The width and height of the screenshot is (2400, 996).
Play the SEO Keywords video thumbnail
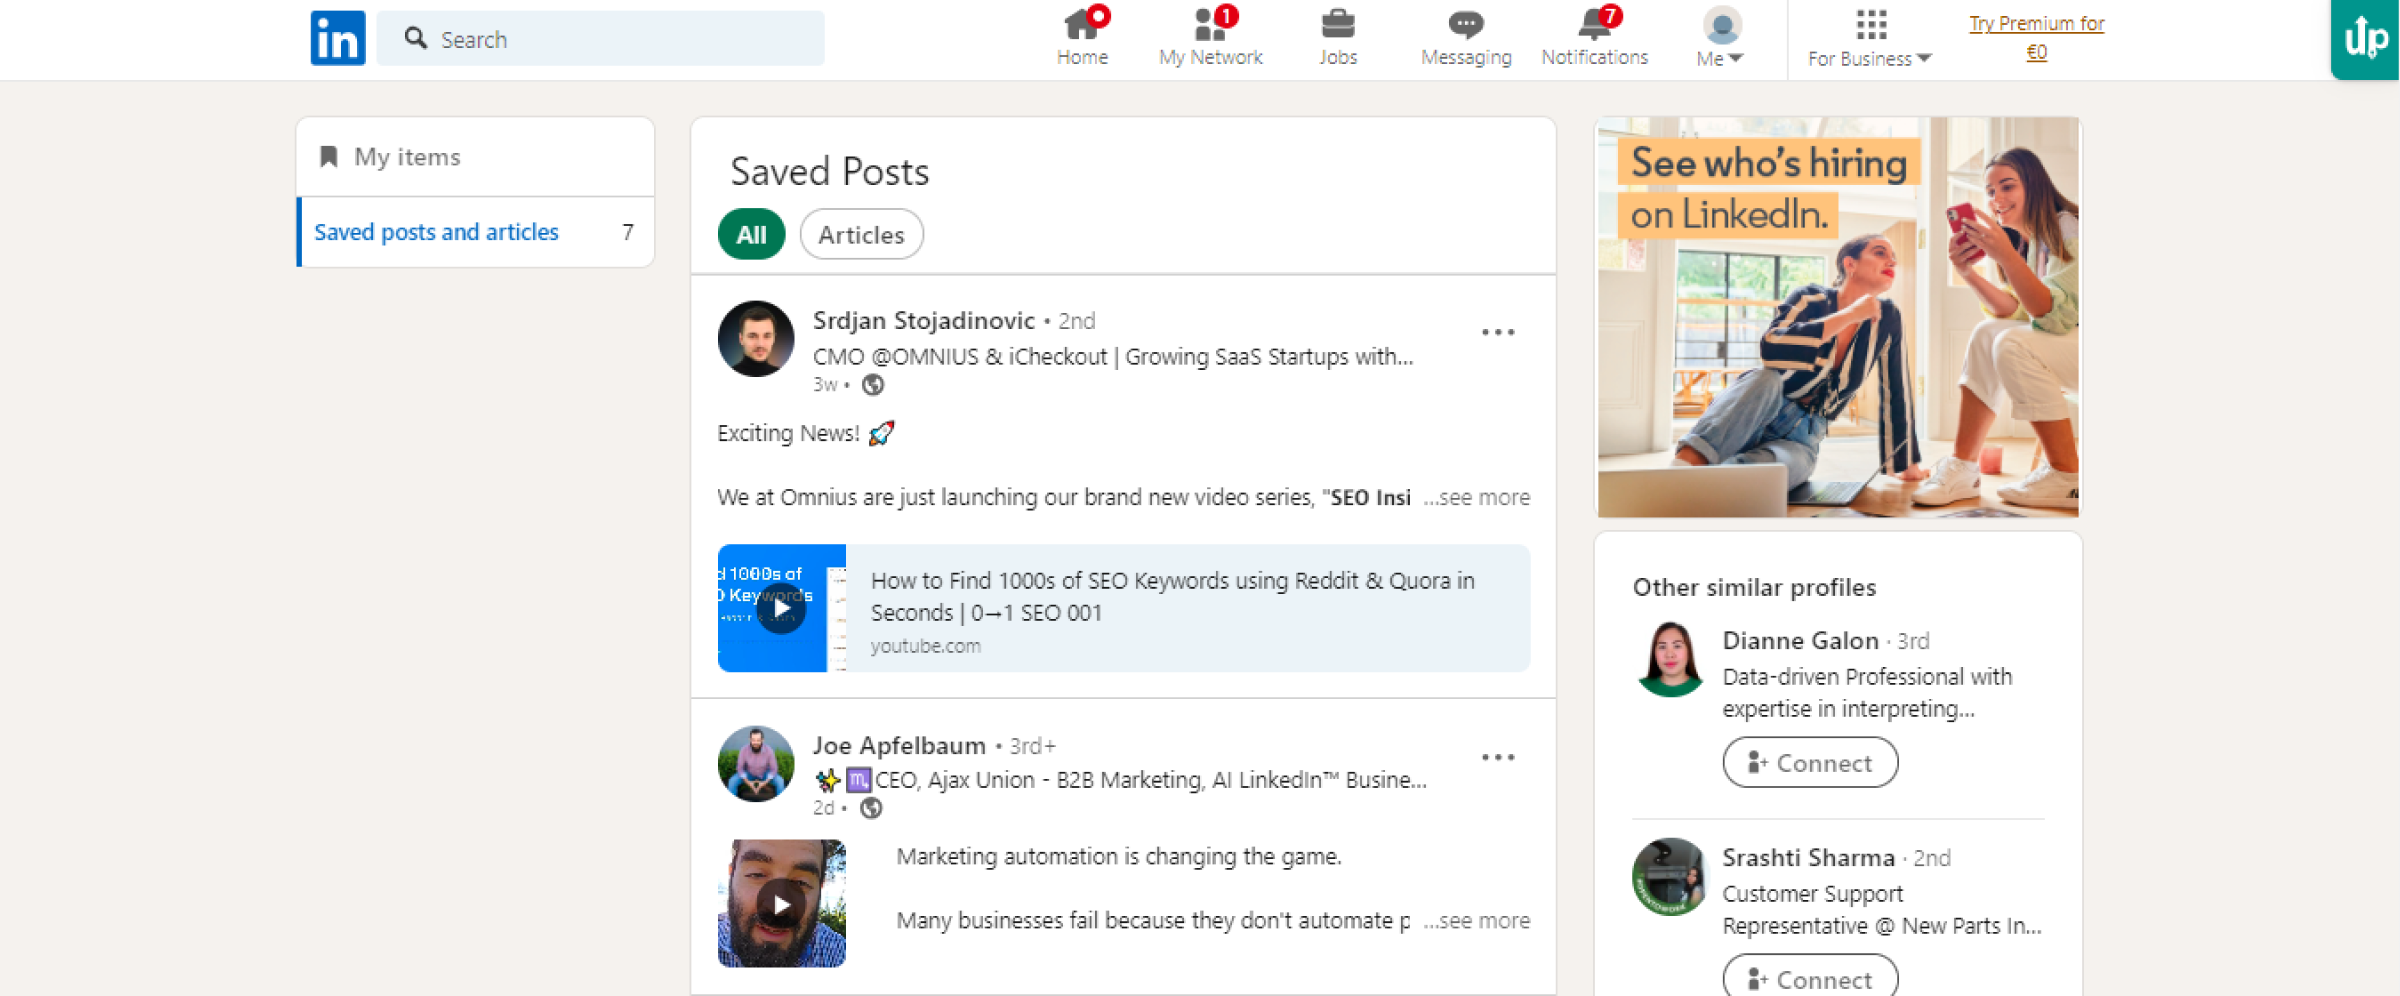pyautogui.click(x=781, y=608)
